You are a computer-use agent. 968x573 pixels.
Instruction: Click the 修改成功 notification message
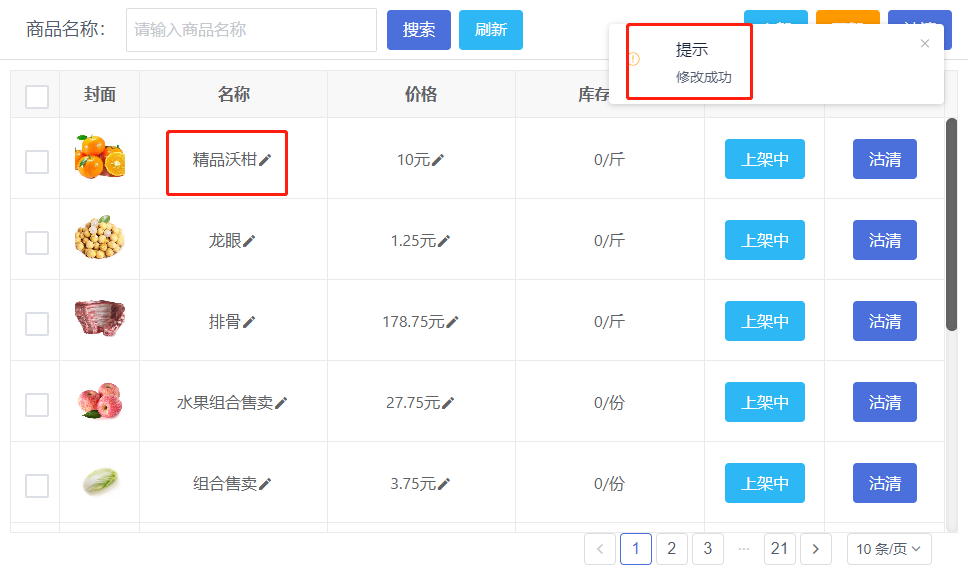(x=704, y=77)
